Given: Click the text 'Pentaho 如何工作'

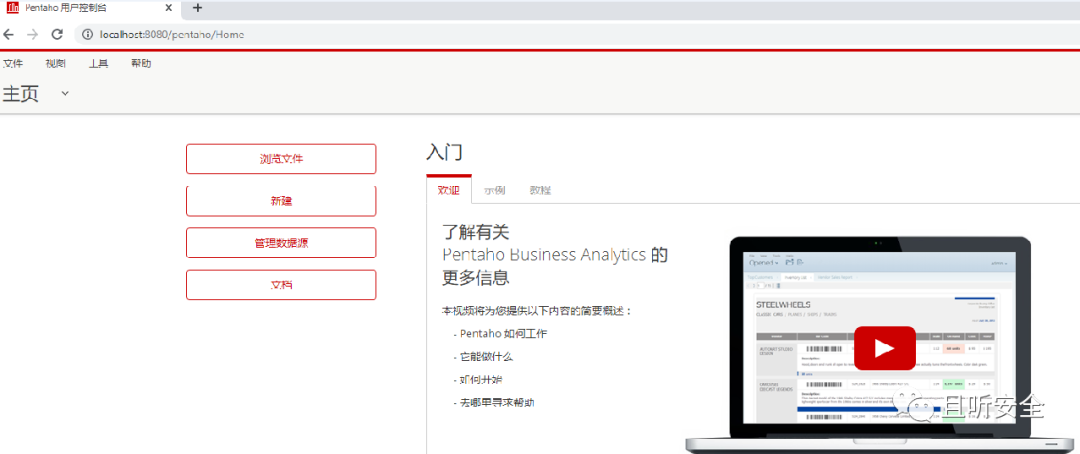Looking at the screenshot, I should 503,334.
